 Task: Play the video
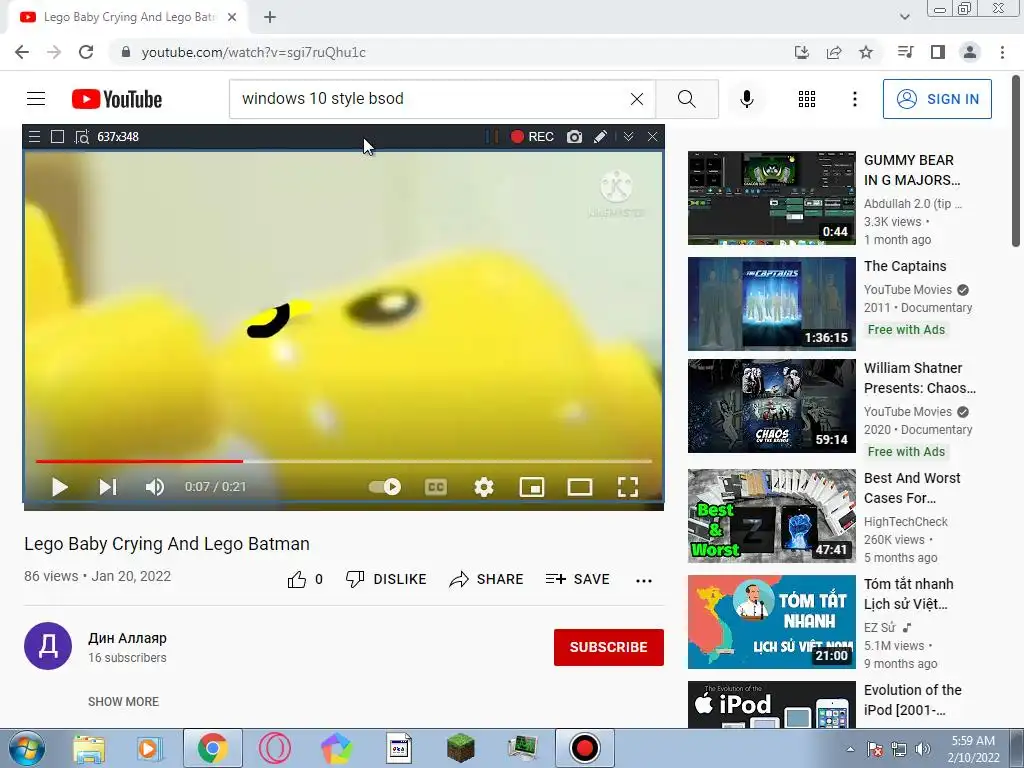(x=59, y=487)
